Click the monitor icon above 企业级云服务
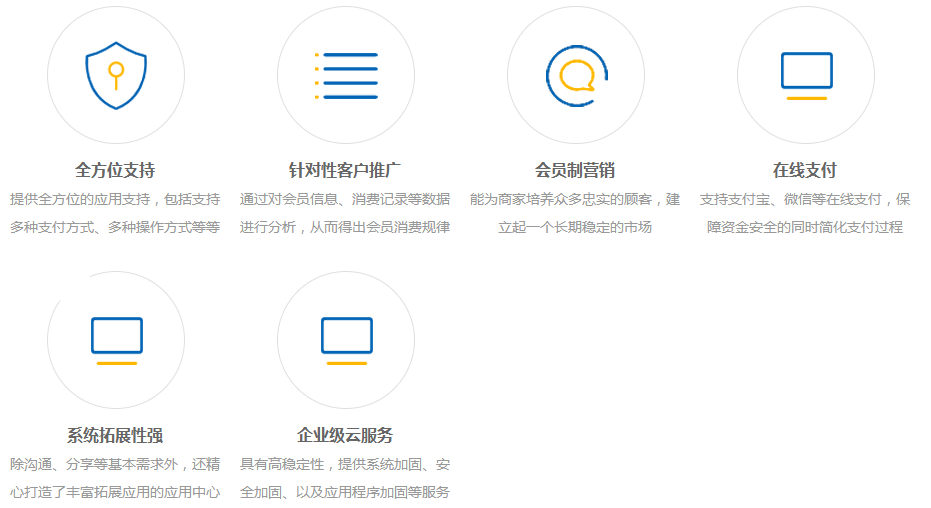931x508 pixels. [346, 340]
